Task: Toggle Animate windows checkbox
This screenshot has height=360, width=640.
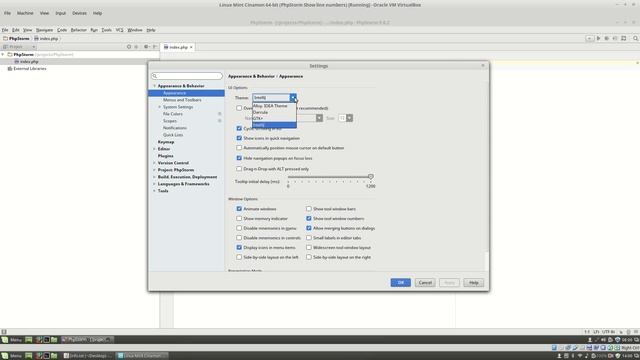Action: click(239, 209)
